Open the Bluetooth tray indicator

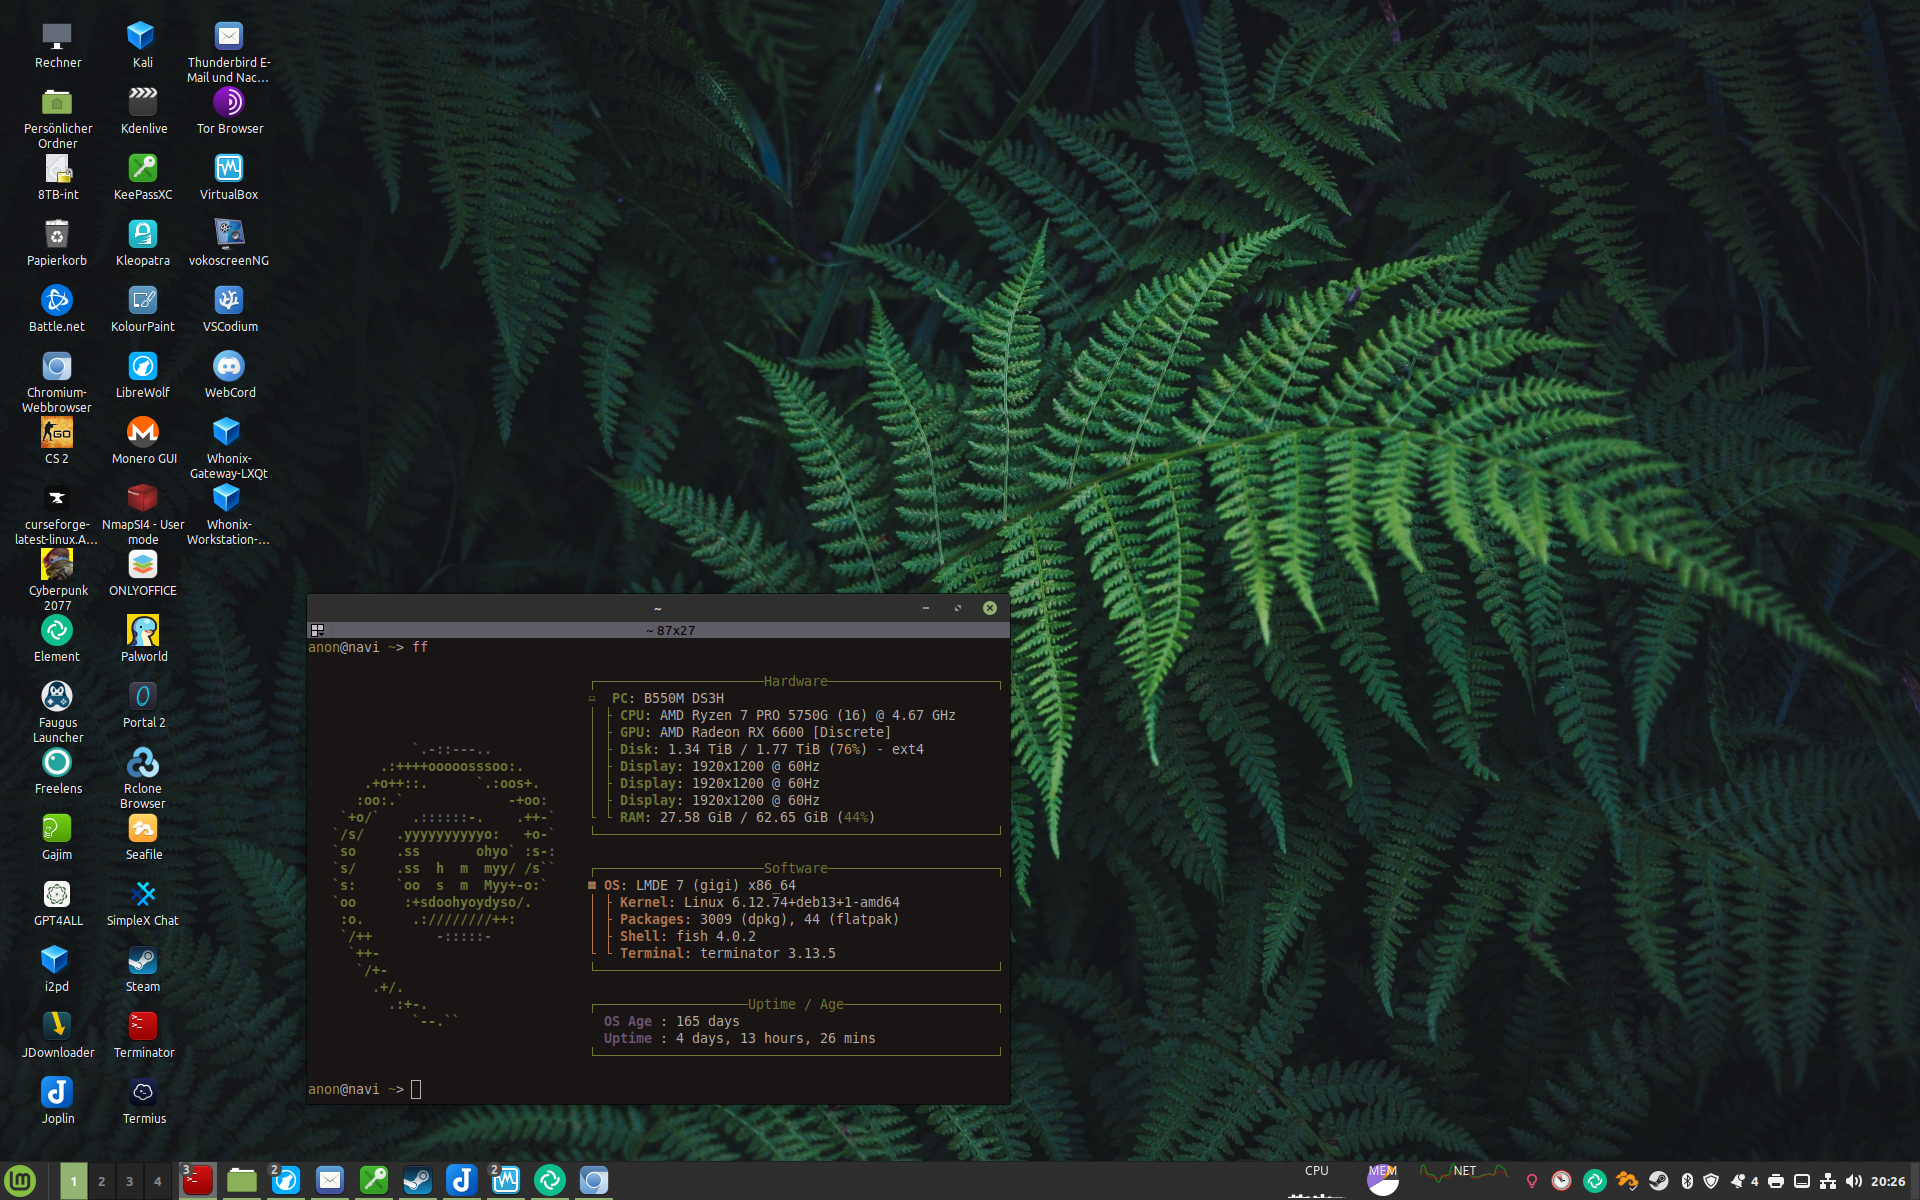pyautogui.click(x=1687, y=1181)
